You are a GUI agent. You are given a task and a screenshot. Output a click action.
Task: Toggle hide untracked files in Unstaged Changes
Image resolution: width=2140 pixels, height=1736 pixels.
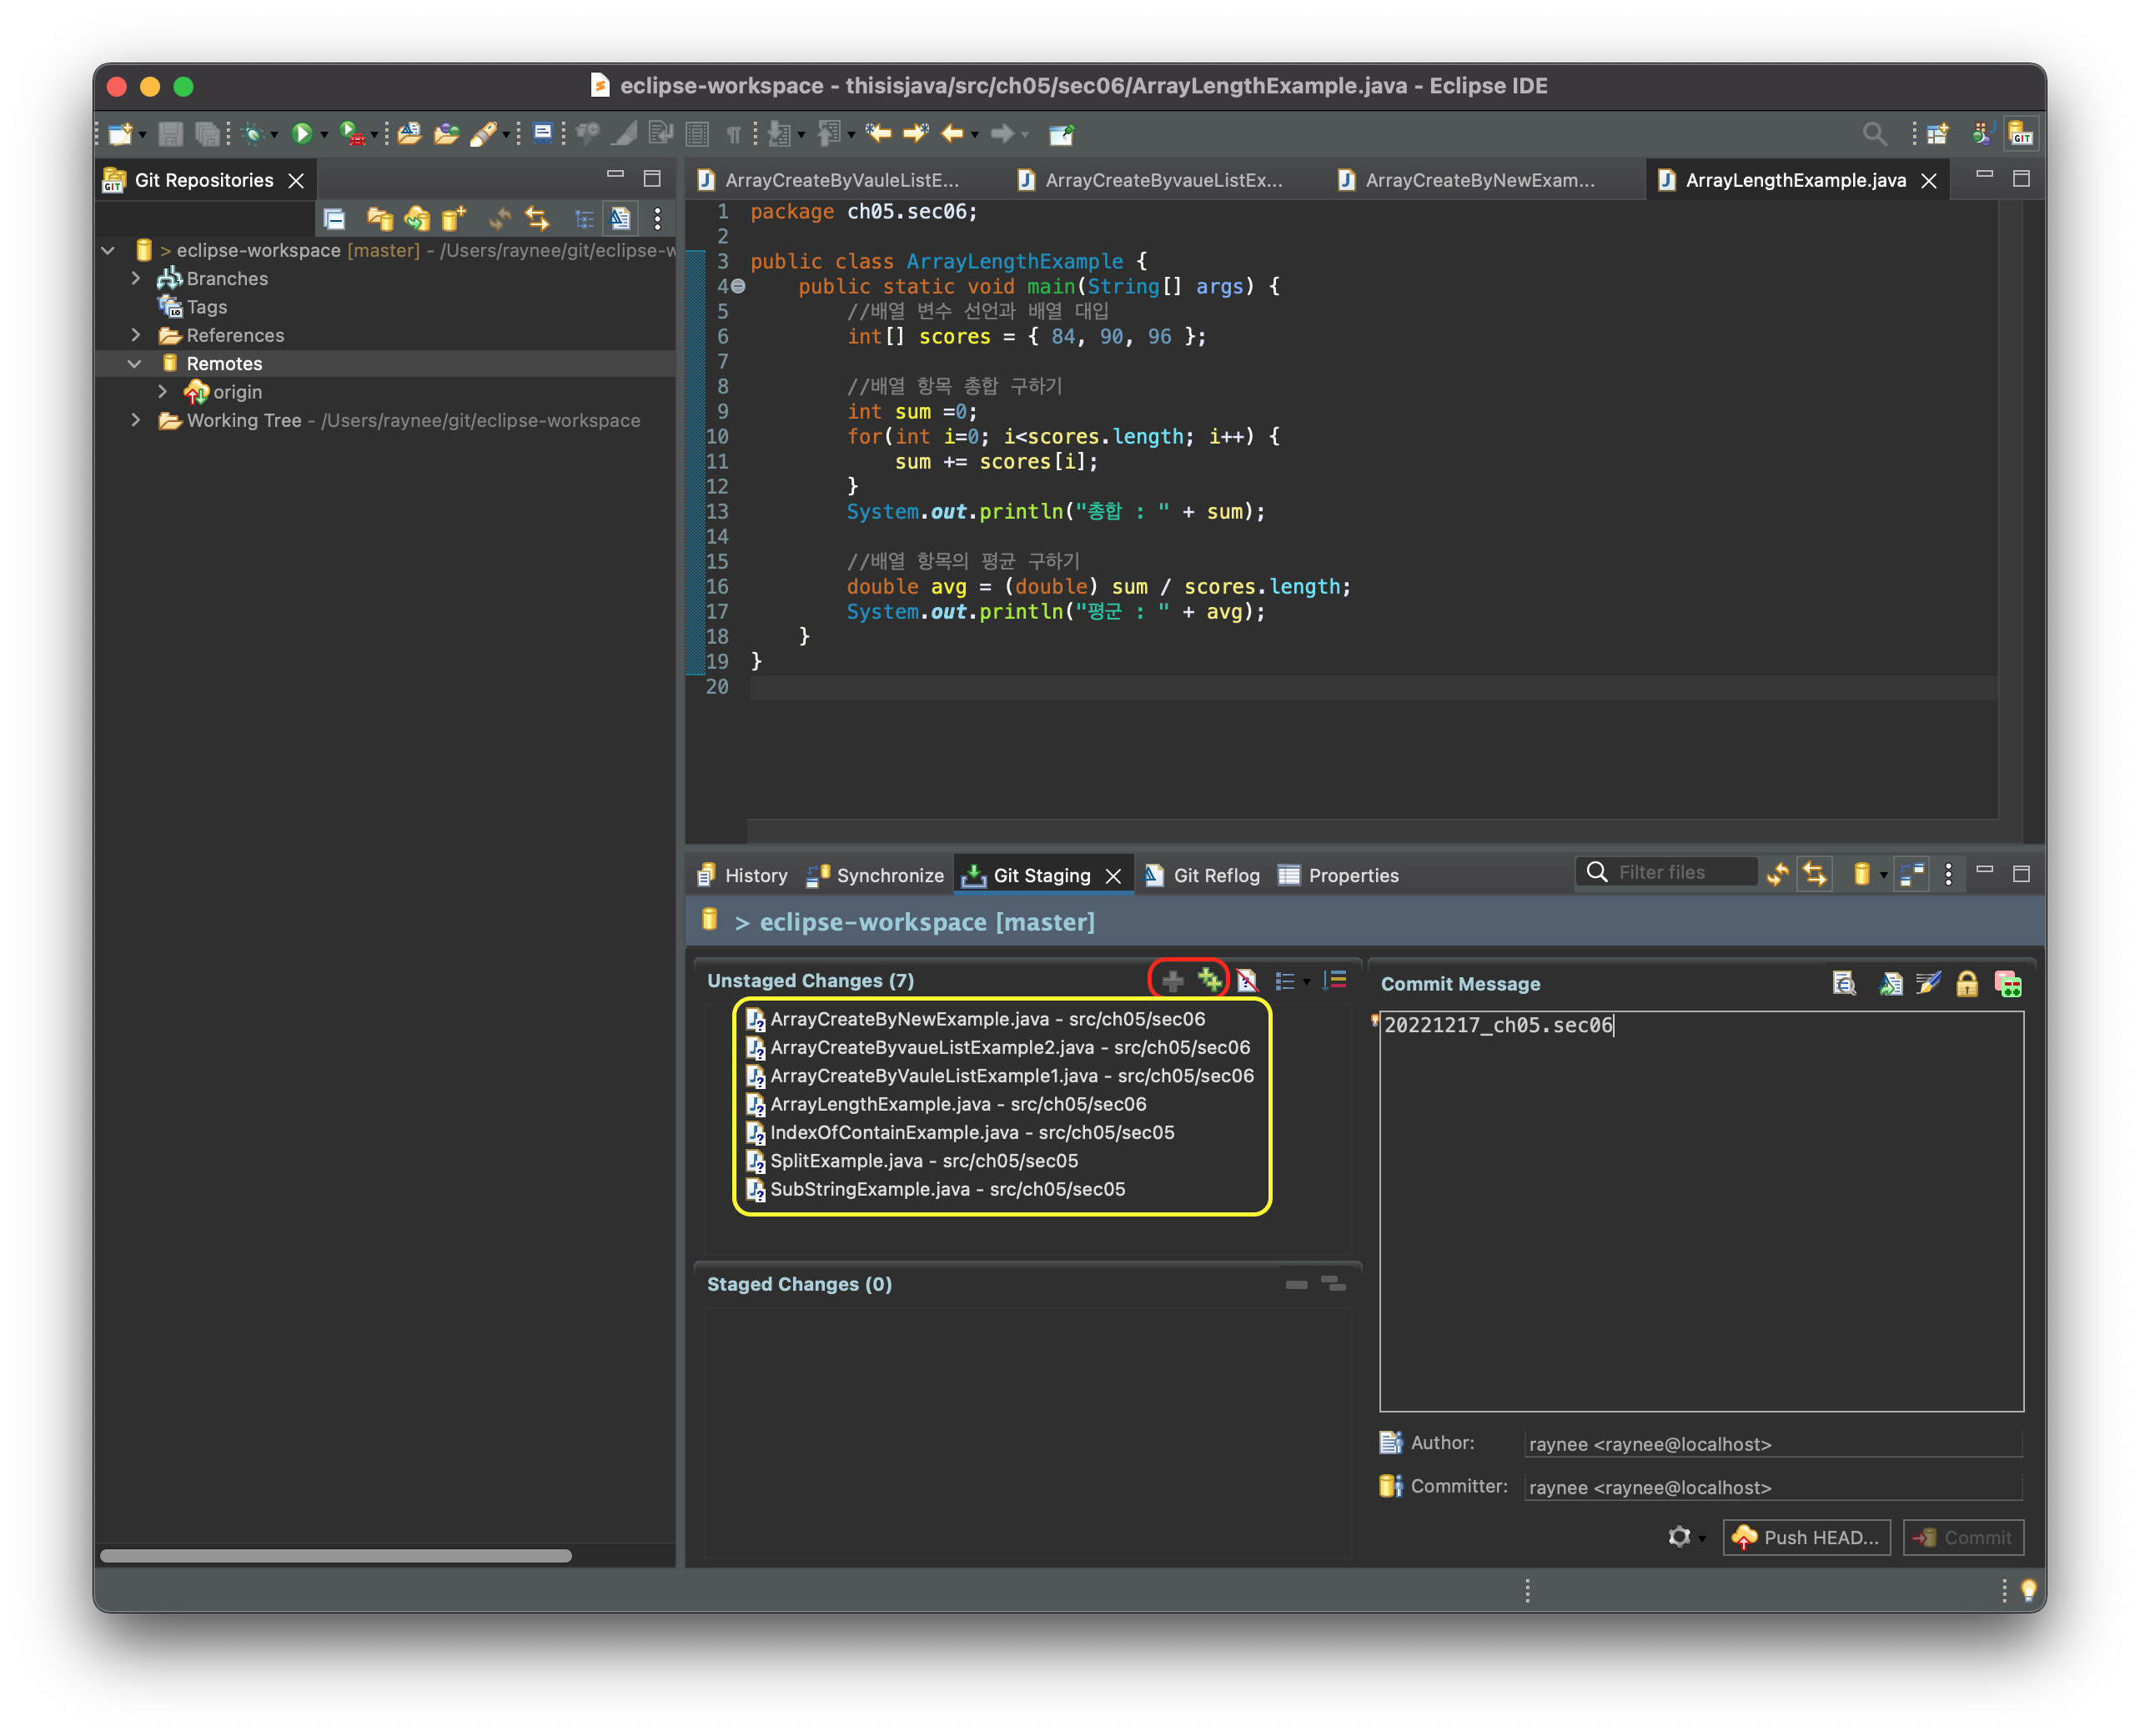point(1247,980)
